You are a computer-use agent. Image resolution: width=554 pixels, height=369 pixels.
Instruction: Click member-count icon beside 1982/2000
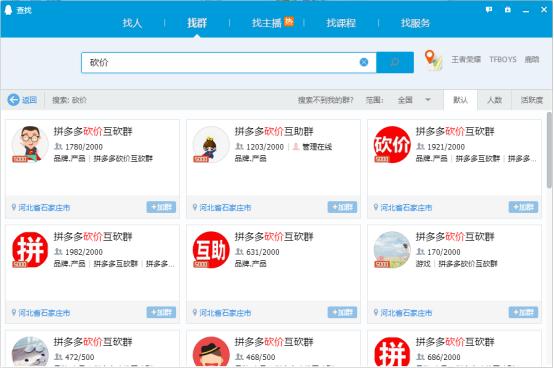click(58, 252)
